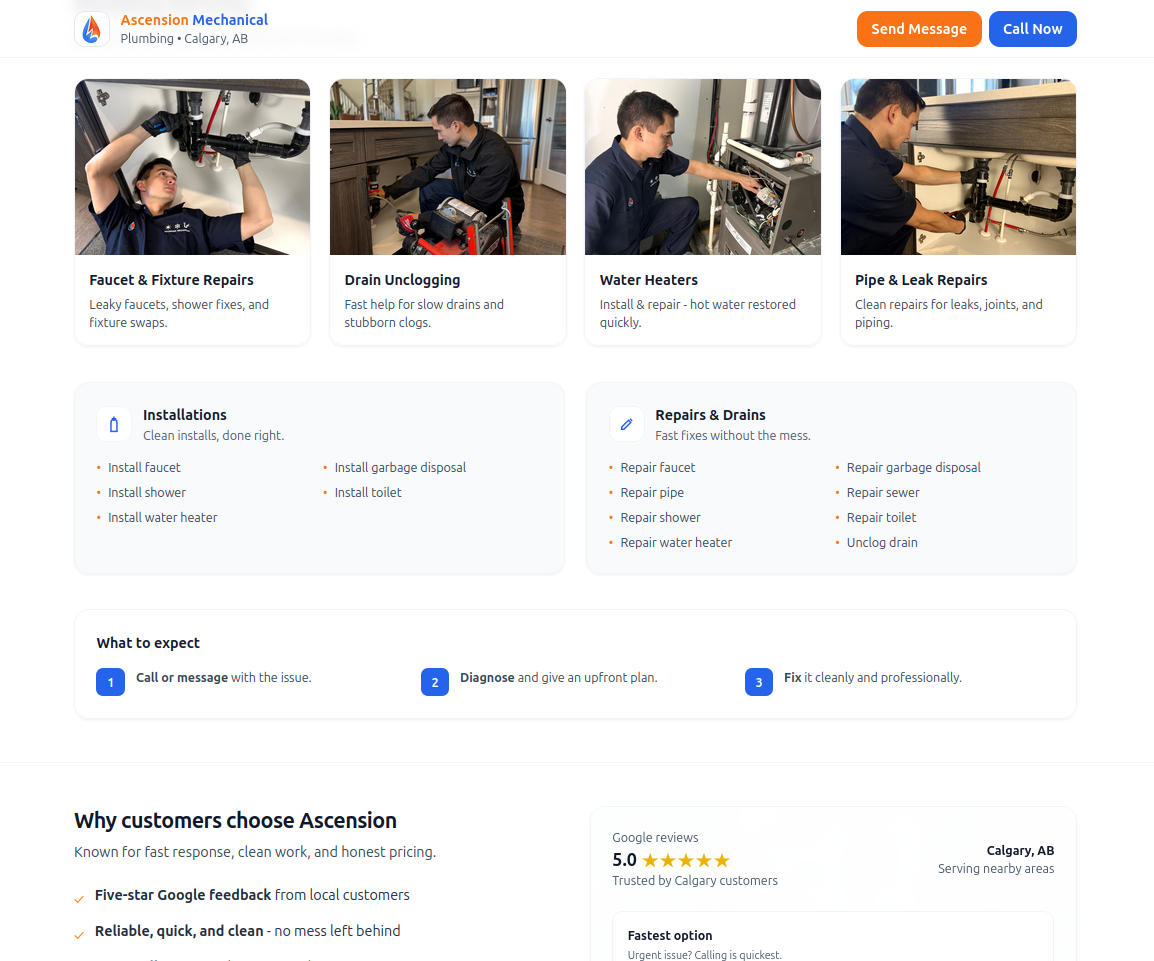Click the step 2 number badge
The height and width of the screenshot is (961, 1154).
435,682
